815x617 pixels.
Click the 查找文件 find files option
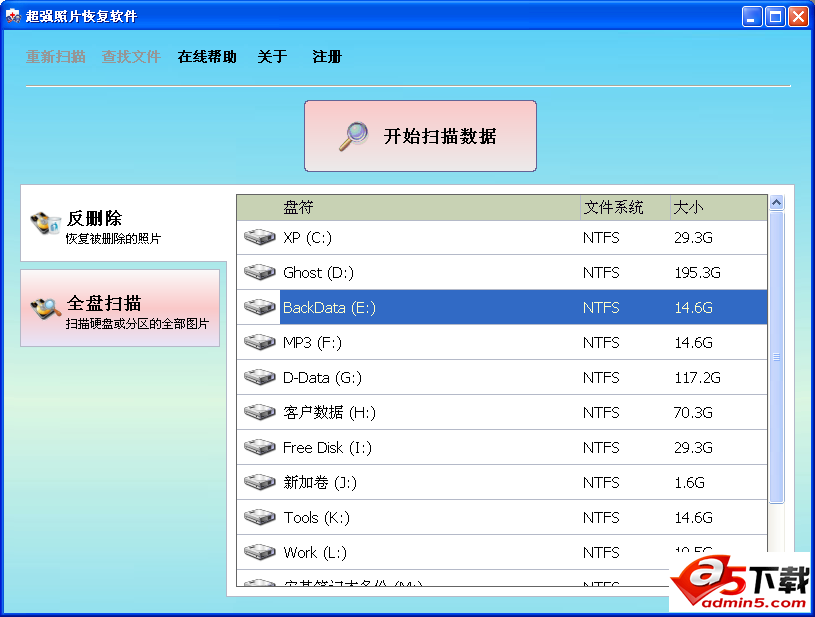point(130,57)
